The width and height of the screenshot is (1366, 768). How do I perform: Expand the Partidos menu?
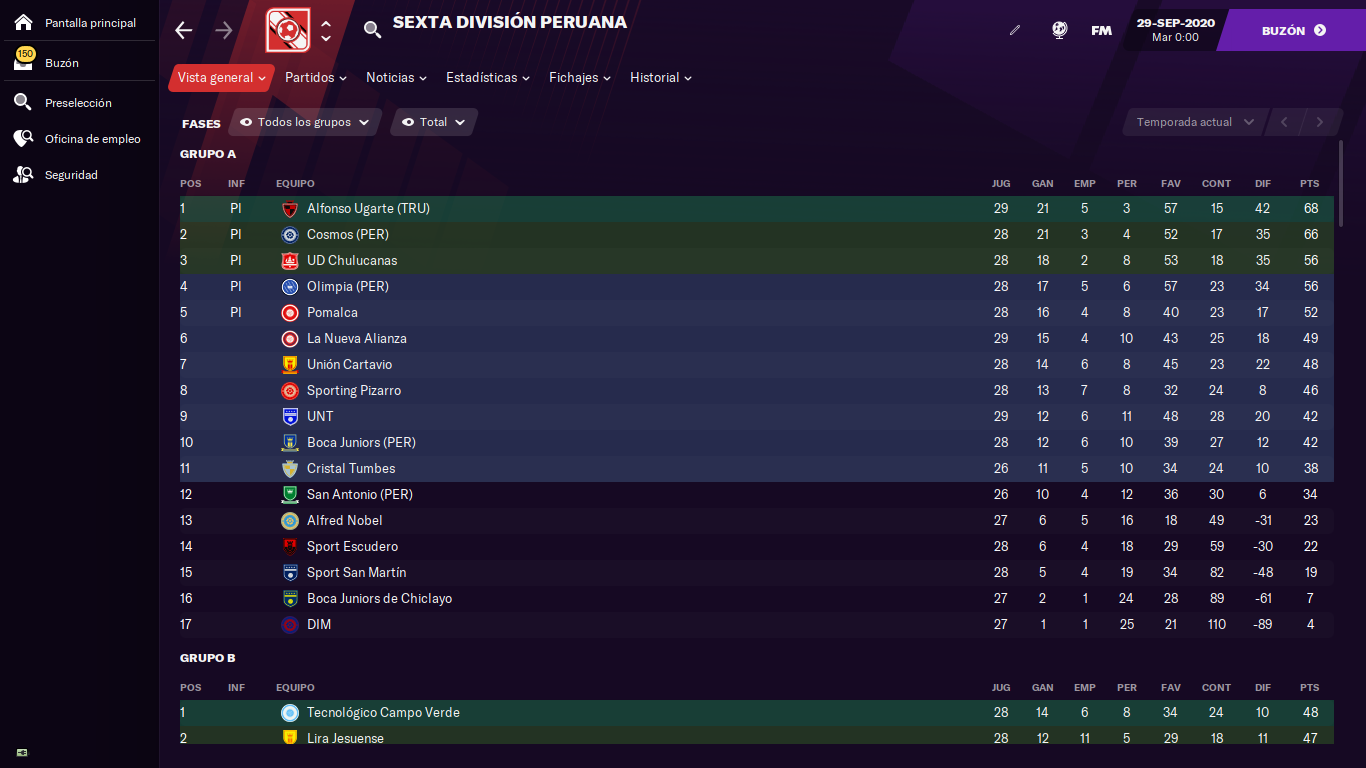click(x=316, y=77)
